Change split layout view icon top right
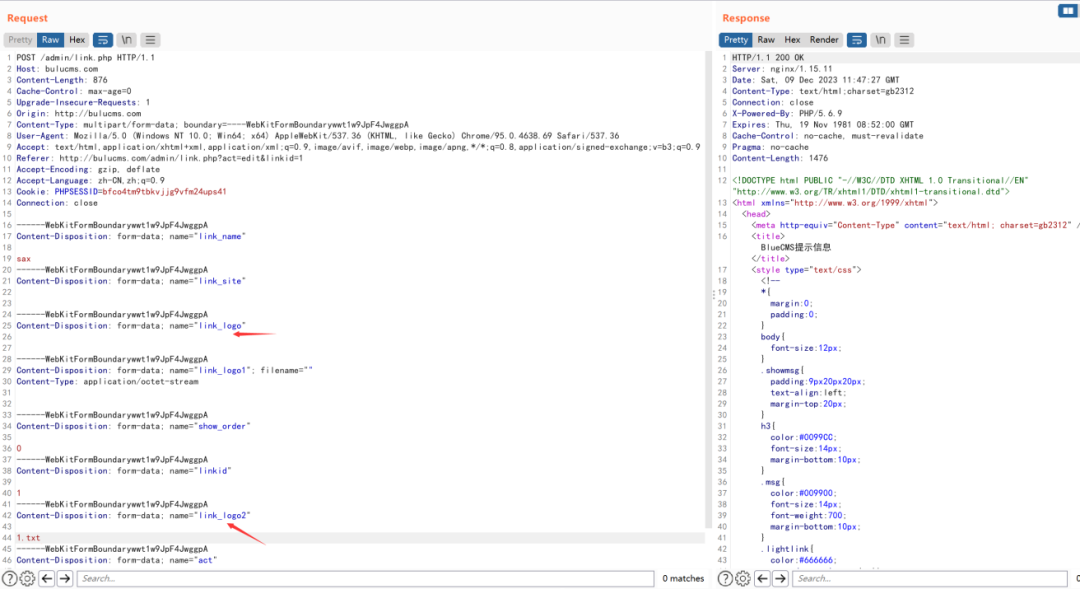 [x=1068, y=10]
